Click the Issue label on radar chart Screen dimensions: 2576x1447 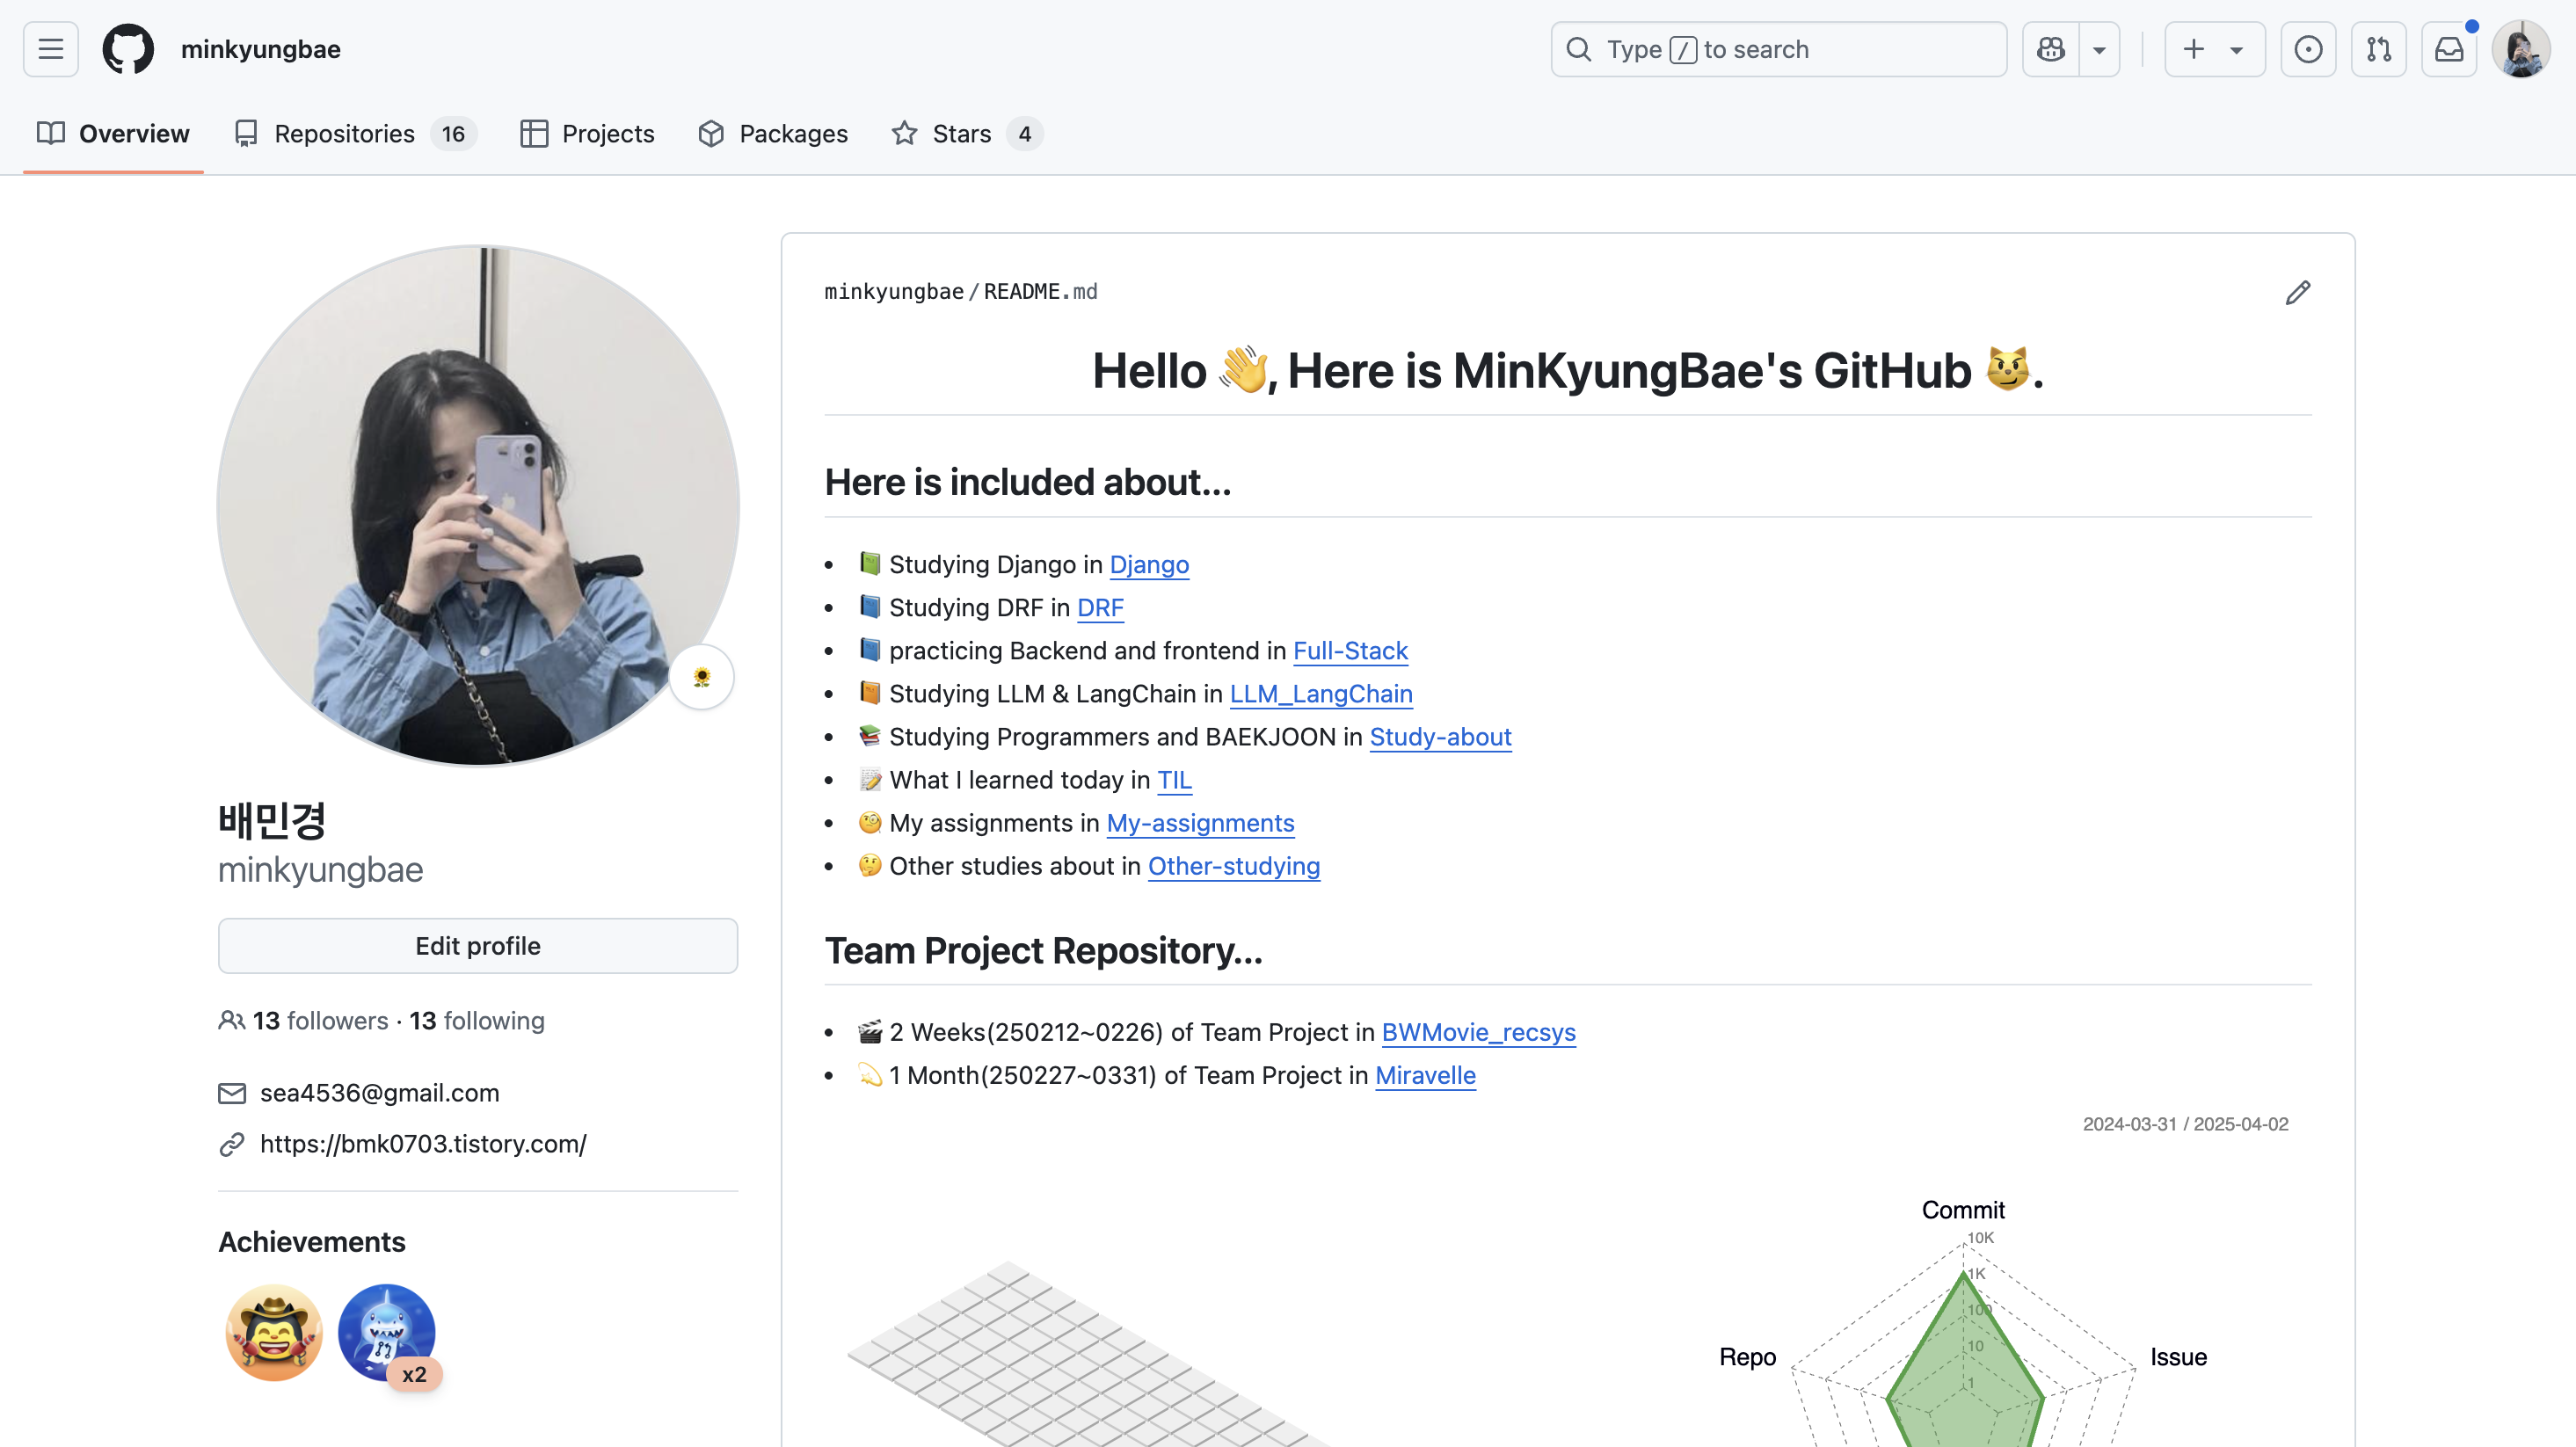point(2178,1357)
